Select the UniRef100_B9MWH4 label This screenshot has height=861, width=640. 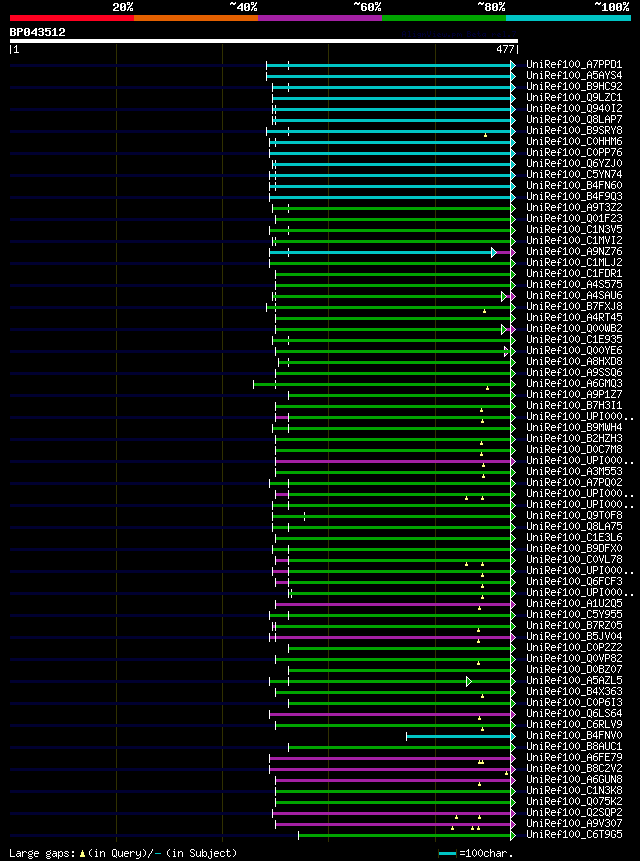pyautogui.click(x=574, y=427)
